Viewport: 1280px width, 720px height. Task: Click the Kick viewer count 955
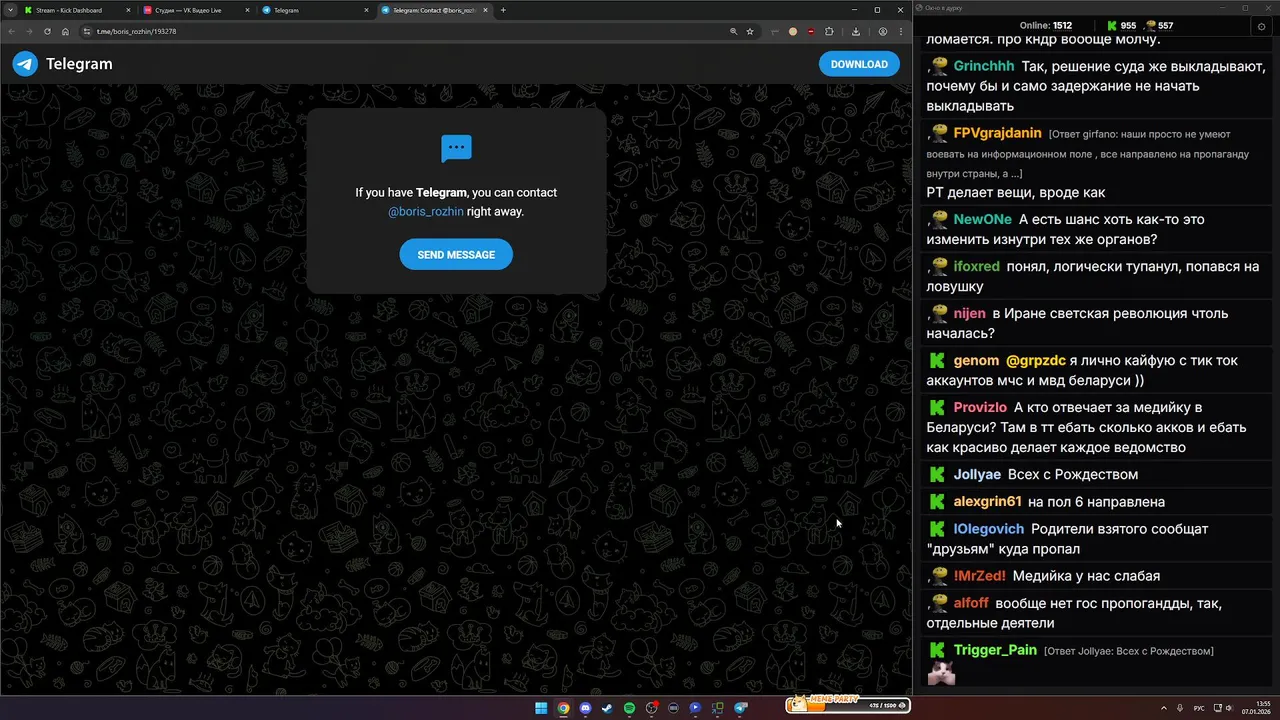[x=1120, y=26]
